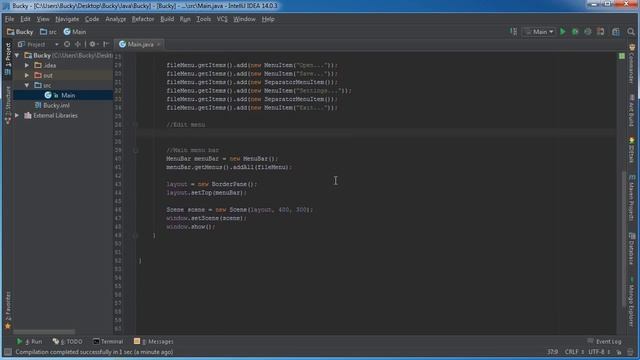Open the Terminal tool window

[108, 341]
